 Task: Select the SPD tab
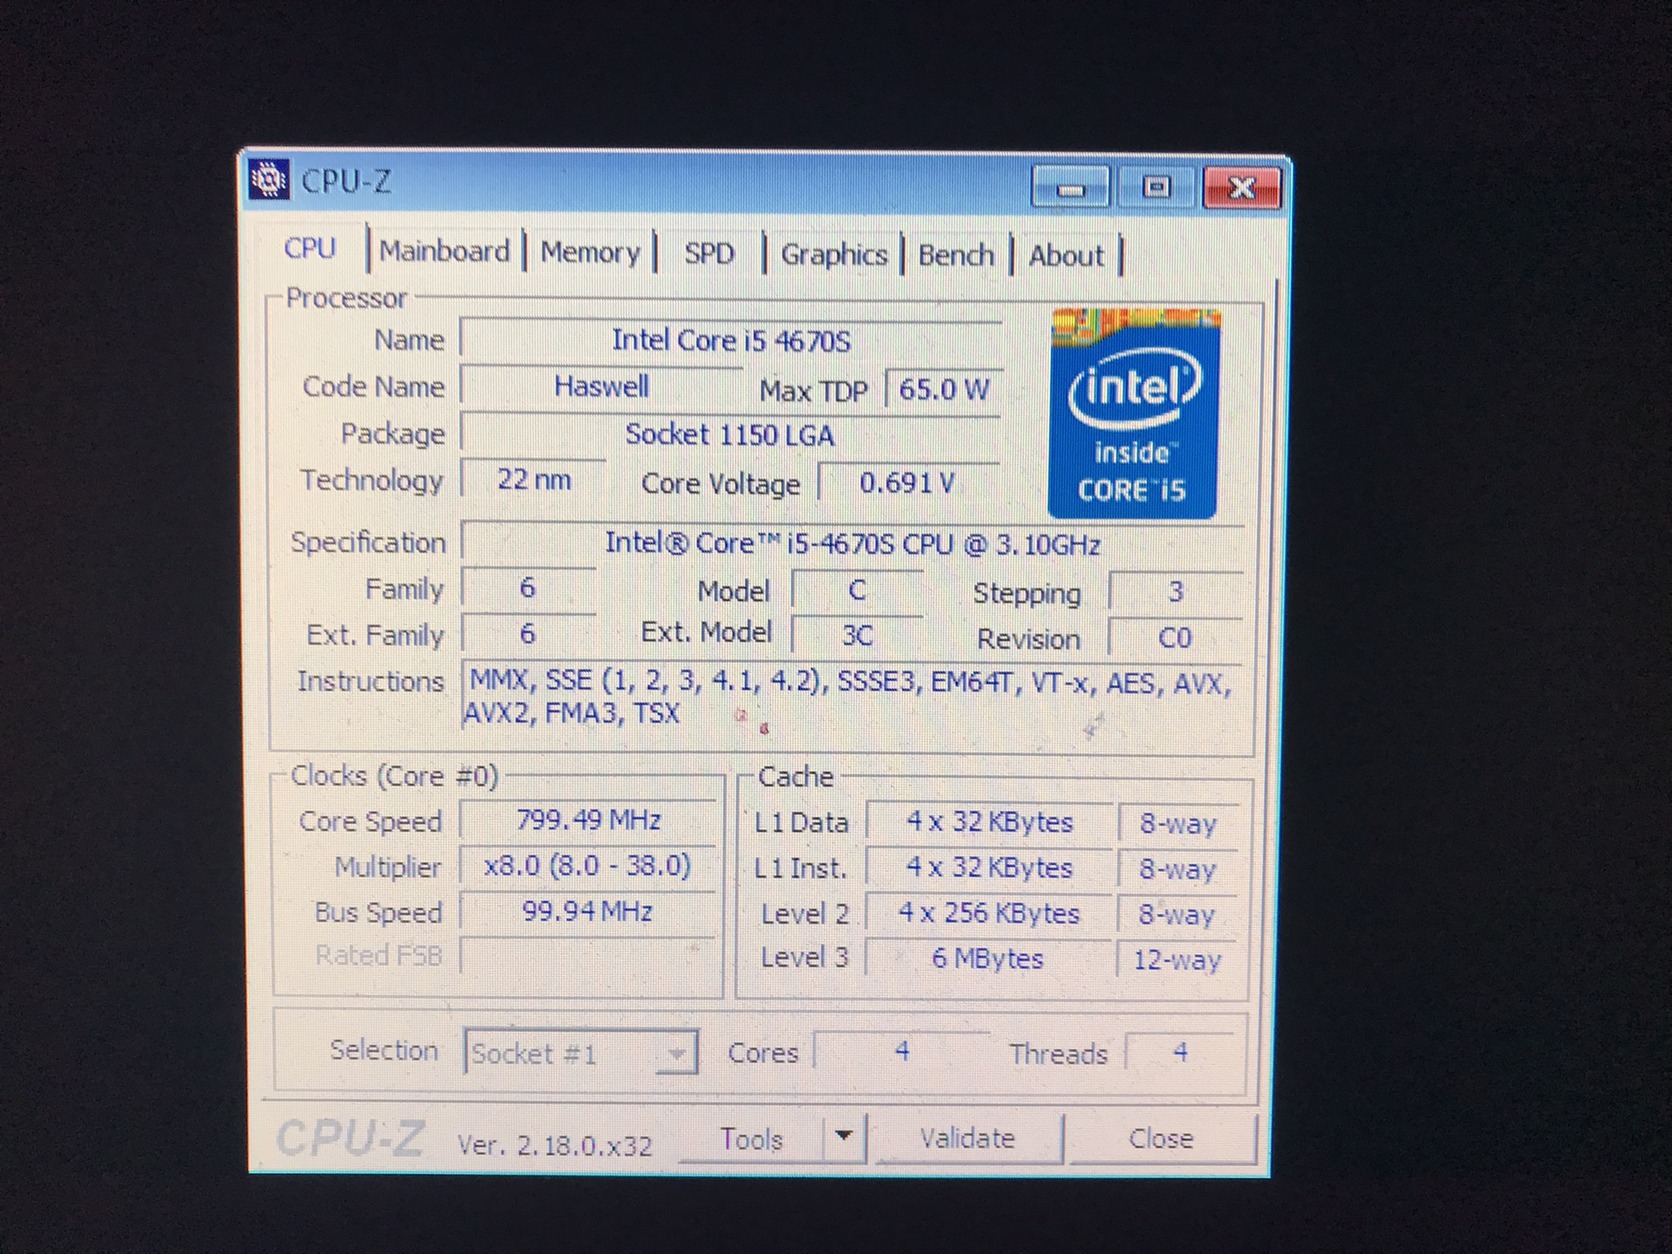pyautogui.click(x=709, y=254)
